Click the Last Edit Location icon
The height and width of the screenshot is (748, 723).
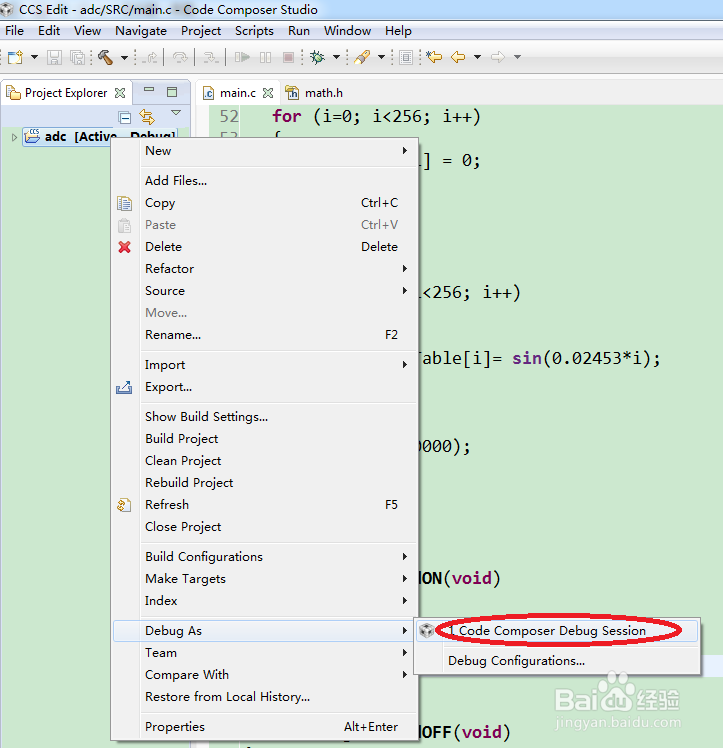coord(434,57)
